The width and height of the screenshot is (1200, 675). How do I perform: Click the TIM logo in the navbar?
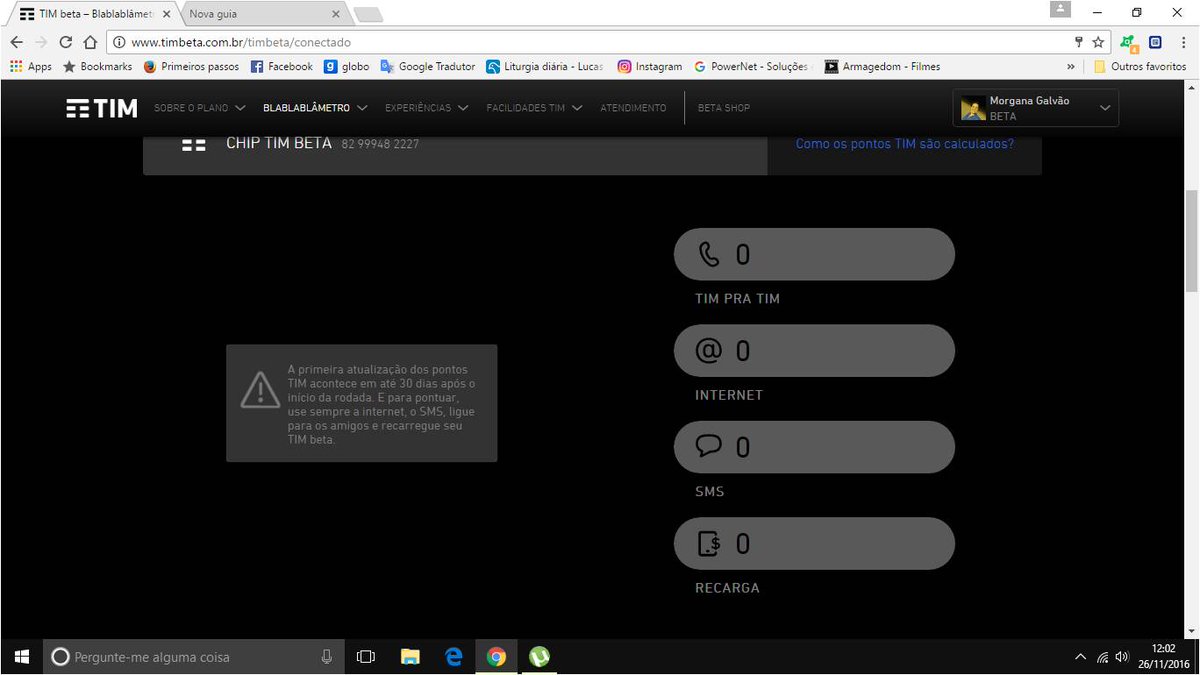point(100,107)
